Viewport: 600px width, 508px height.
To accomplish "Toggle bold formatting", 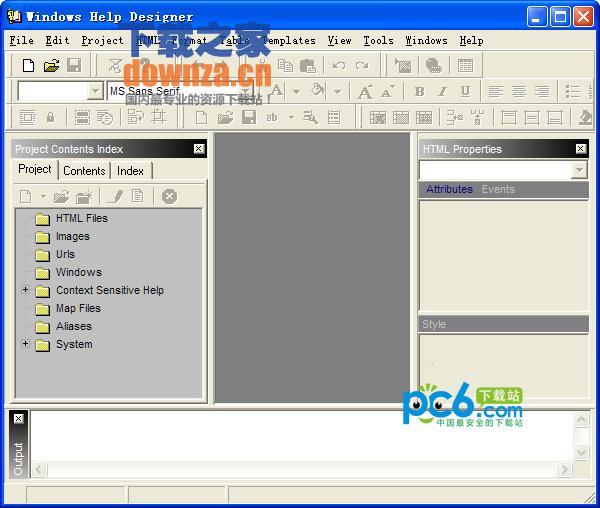I will coord(419,91).
